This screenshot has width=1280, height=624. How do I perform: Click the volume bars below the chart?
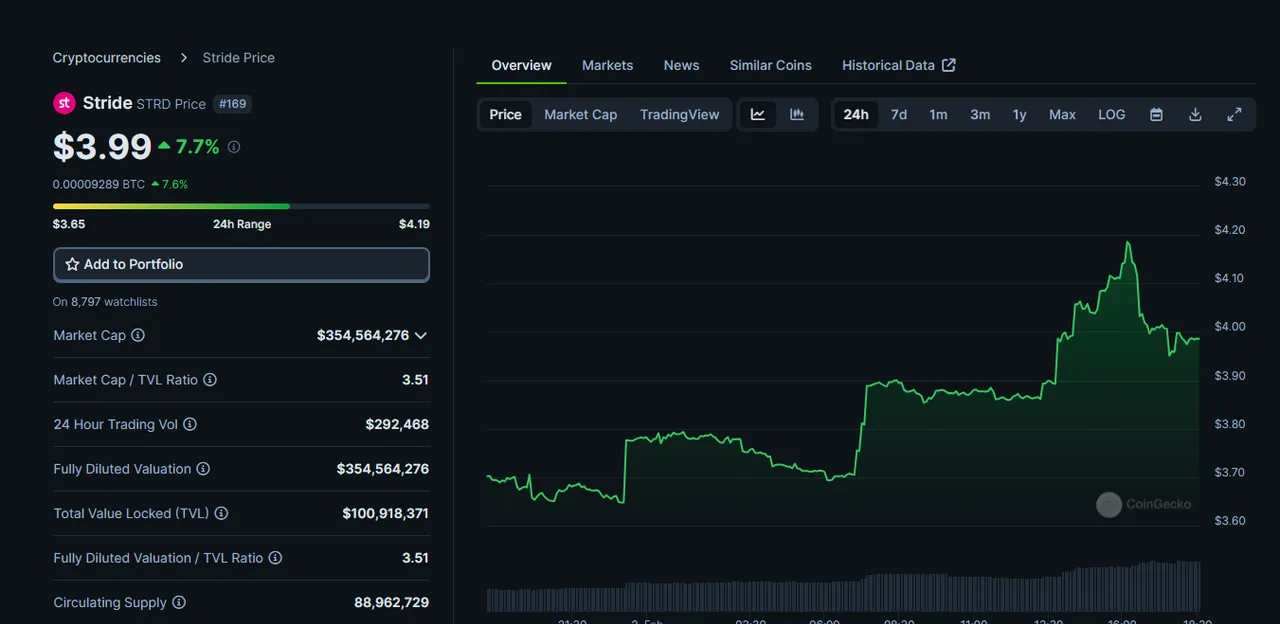click(843, 587)
